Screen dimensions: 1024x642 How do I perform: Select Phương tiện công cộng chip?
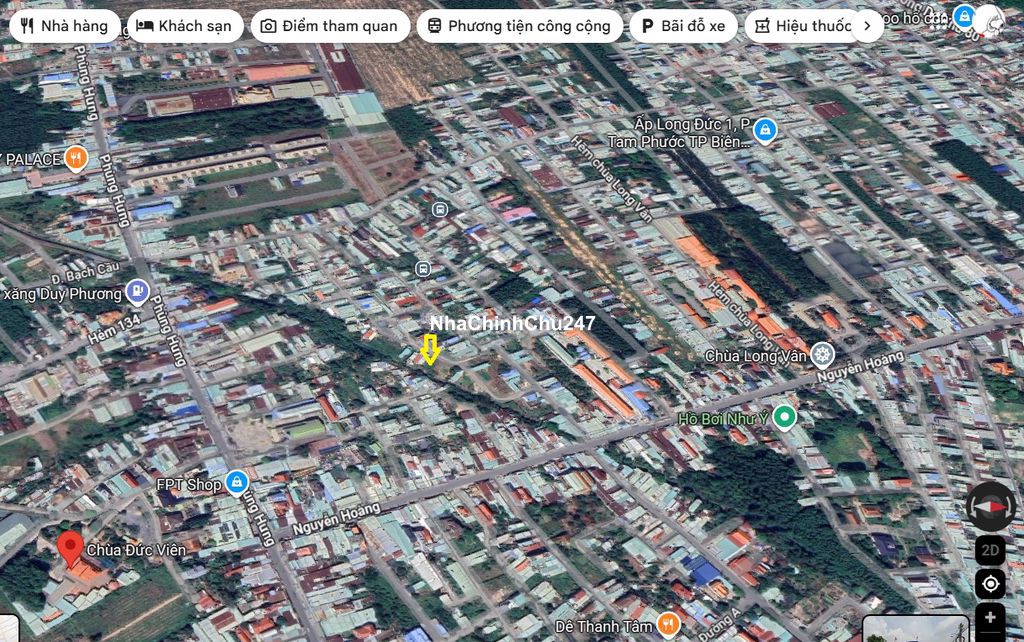(518, 26)
